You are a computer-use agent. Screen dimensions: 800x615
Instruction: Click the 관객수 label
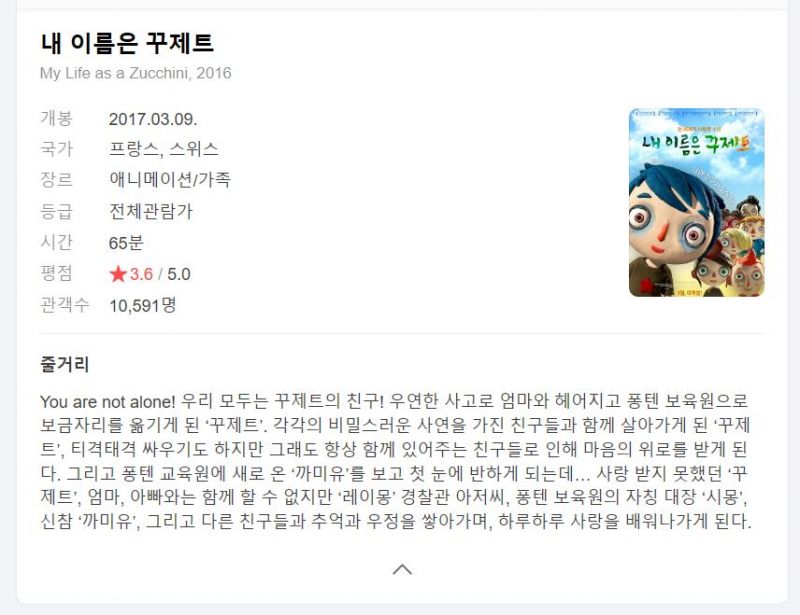pyautogui.click(x=65, y=305)
